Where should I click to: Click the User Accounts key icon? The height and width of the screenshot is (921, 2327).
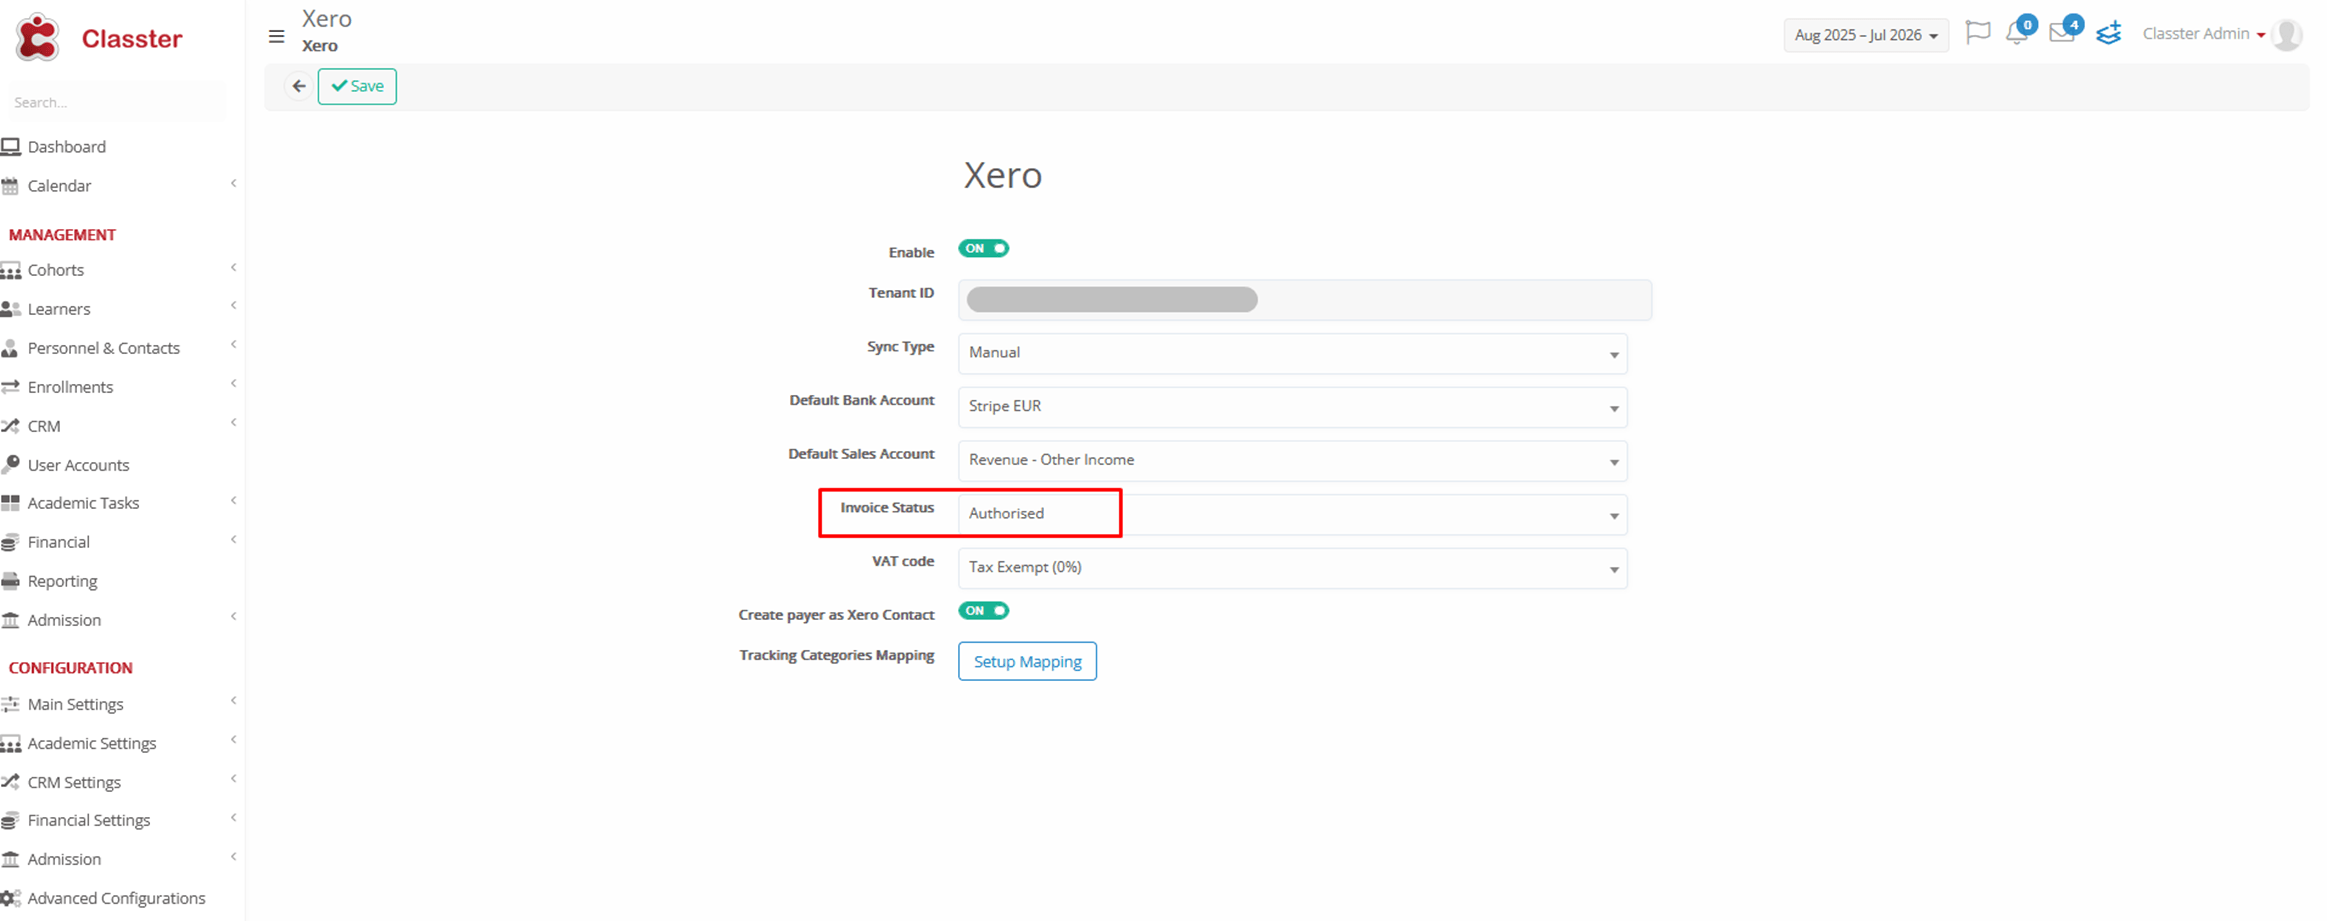[x=11, y=465]
